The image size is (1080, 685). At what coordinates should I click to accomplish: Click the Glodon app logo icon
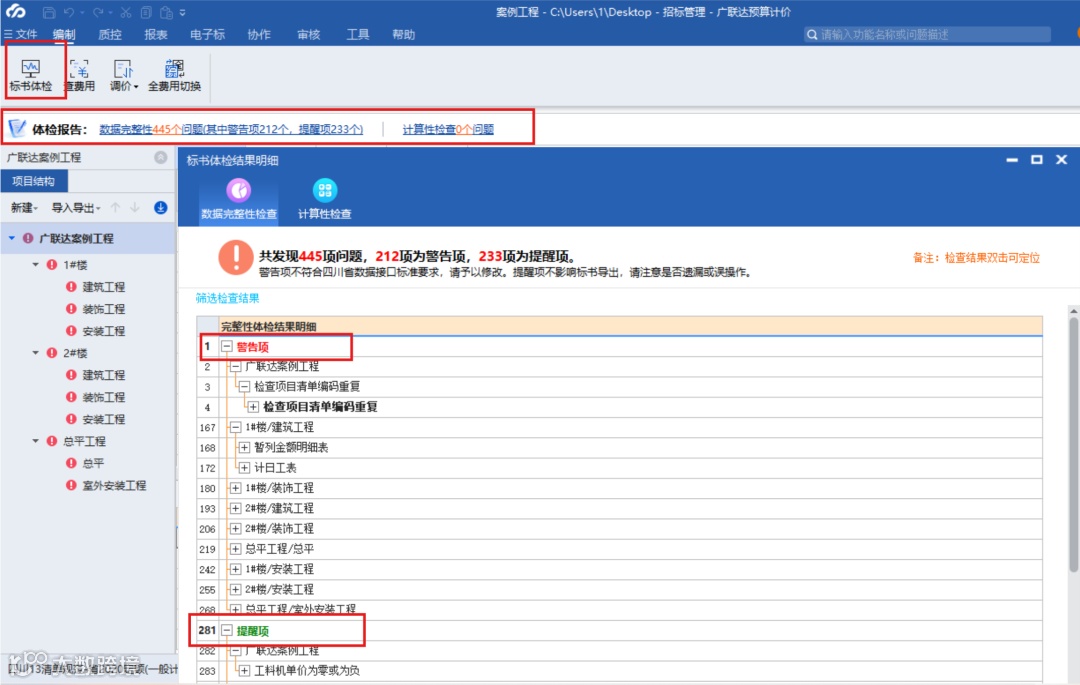pyautogui.click(x=16, y=12)
